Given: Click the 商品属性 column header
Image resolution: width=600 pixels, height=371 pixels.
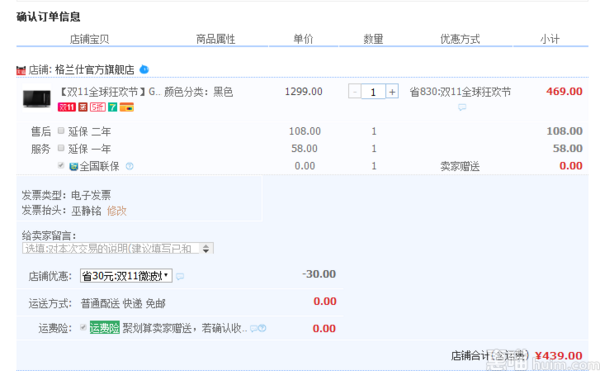Looking at the screenshot, I should [215, 39].
